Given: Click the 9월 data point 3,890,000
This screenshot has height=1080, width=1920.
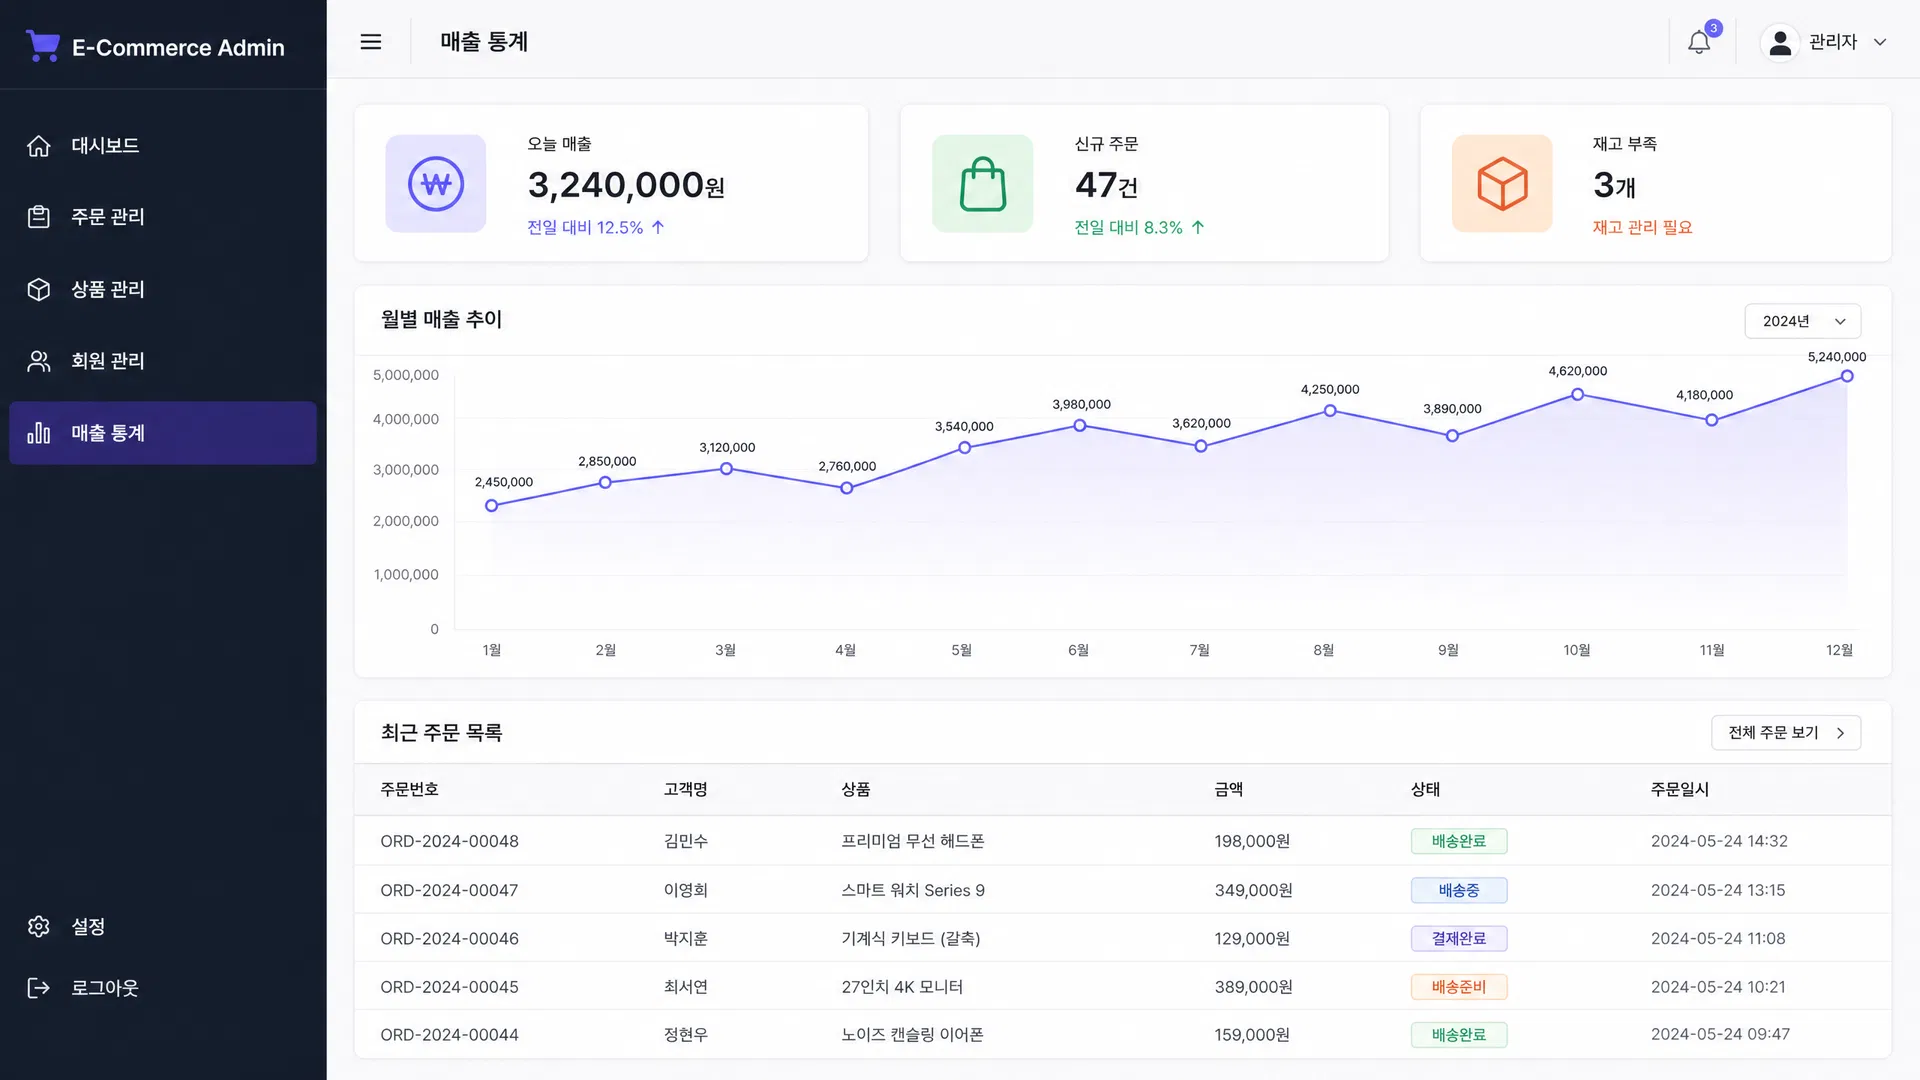Looking at the screenshot, I should click(x=1452, y=436).
